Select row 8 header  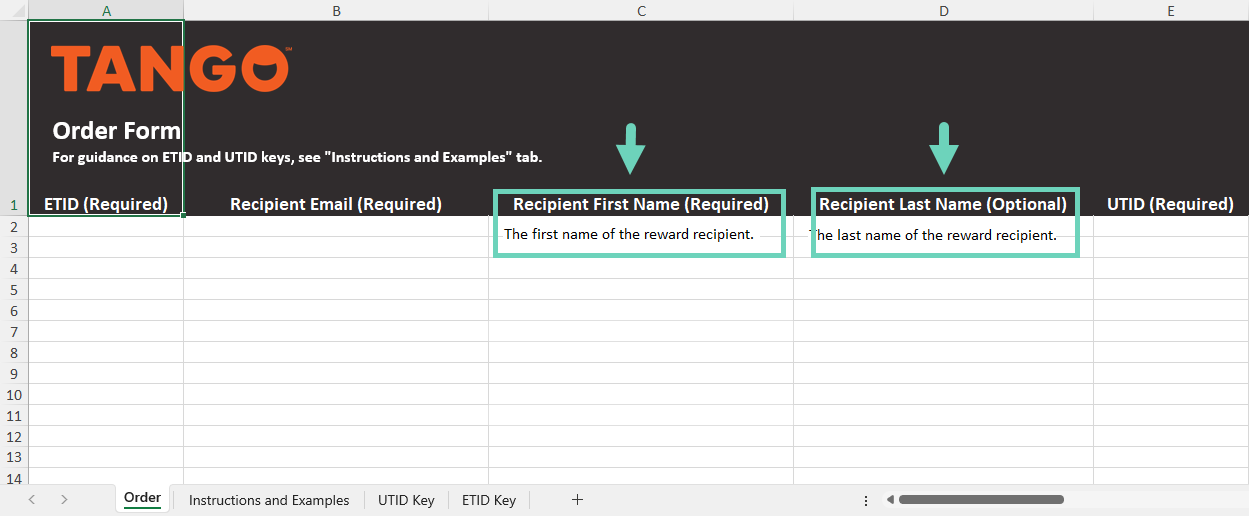tap(14, 352)
